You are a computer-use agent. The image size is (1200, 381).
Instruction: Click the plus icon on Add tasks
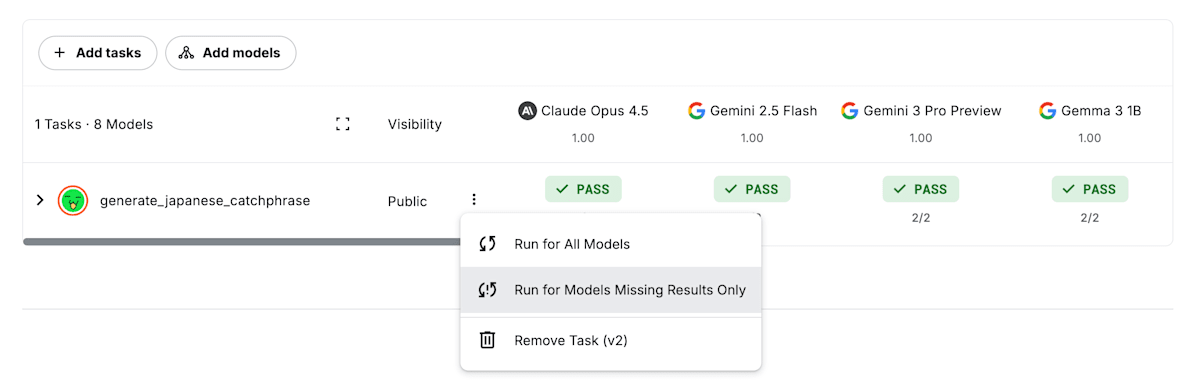click(x=60, y=53)
